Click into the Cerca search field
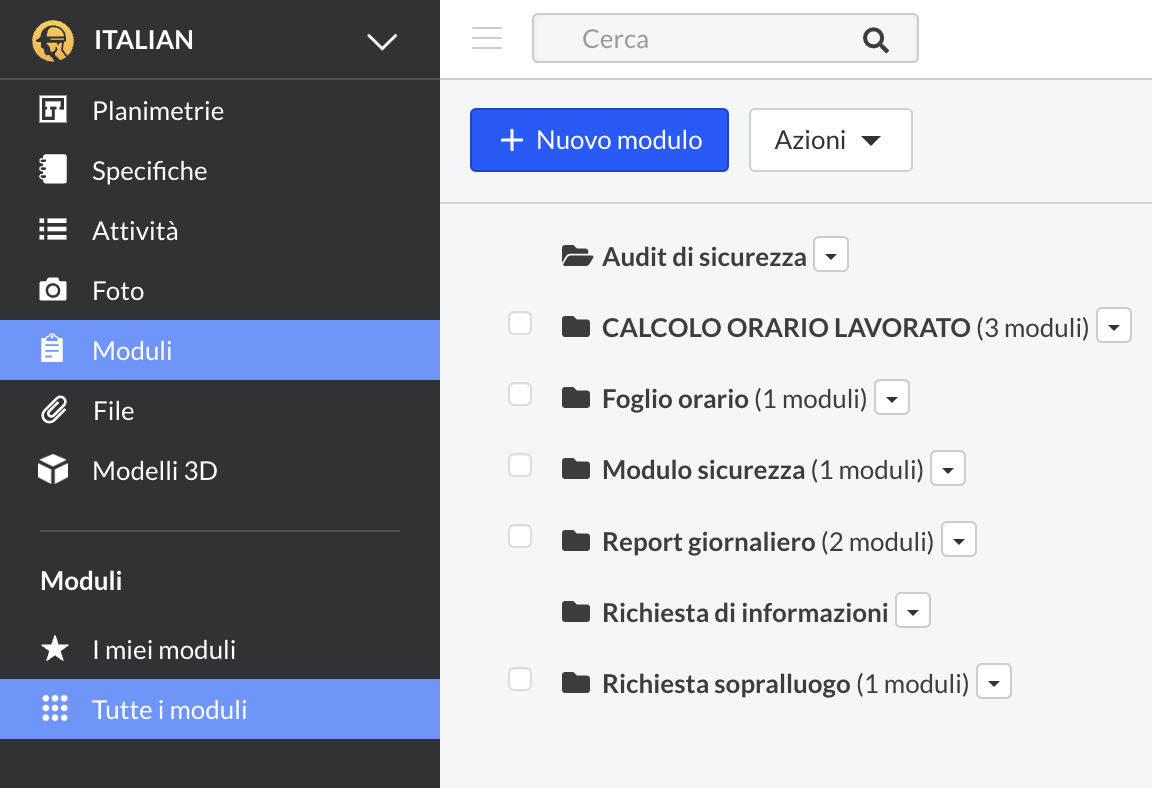 [x=725, y=38]
